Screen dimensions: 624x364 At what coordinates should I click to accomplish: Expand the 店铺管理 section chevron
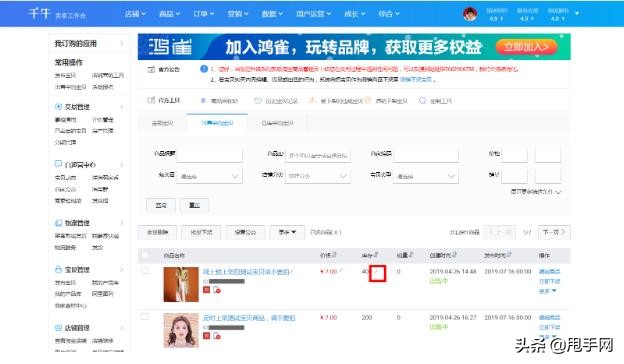pos(121,328)
